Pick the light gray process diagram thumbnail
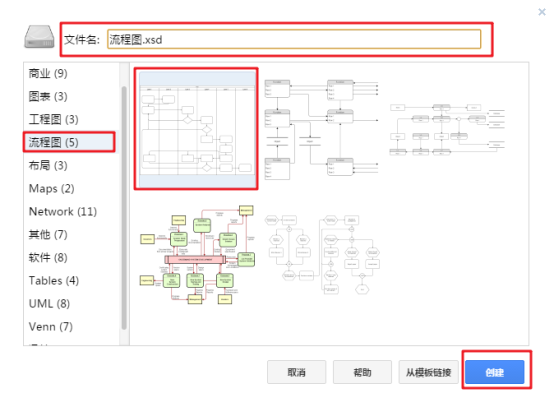Viewport: 554px width, 408px height. pyautogui.click(x=447, y=130)
